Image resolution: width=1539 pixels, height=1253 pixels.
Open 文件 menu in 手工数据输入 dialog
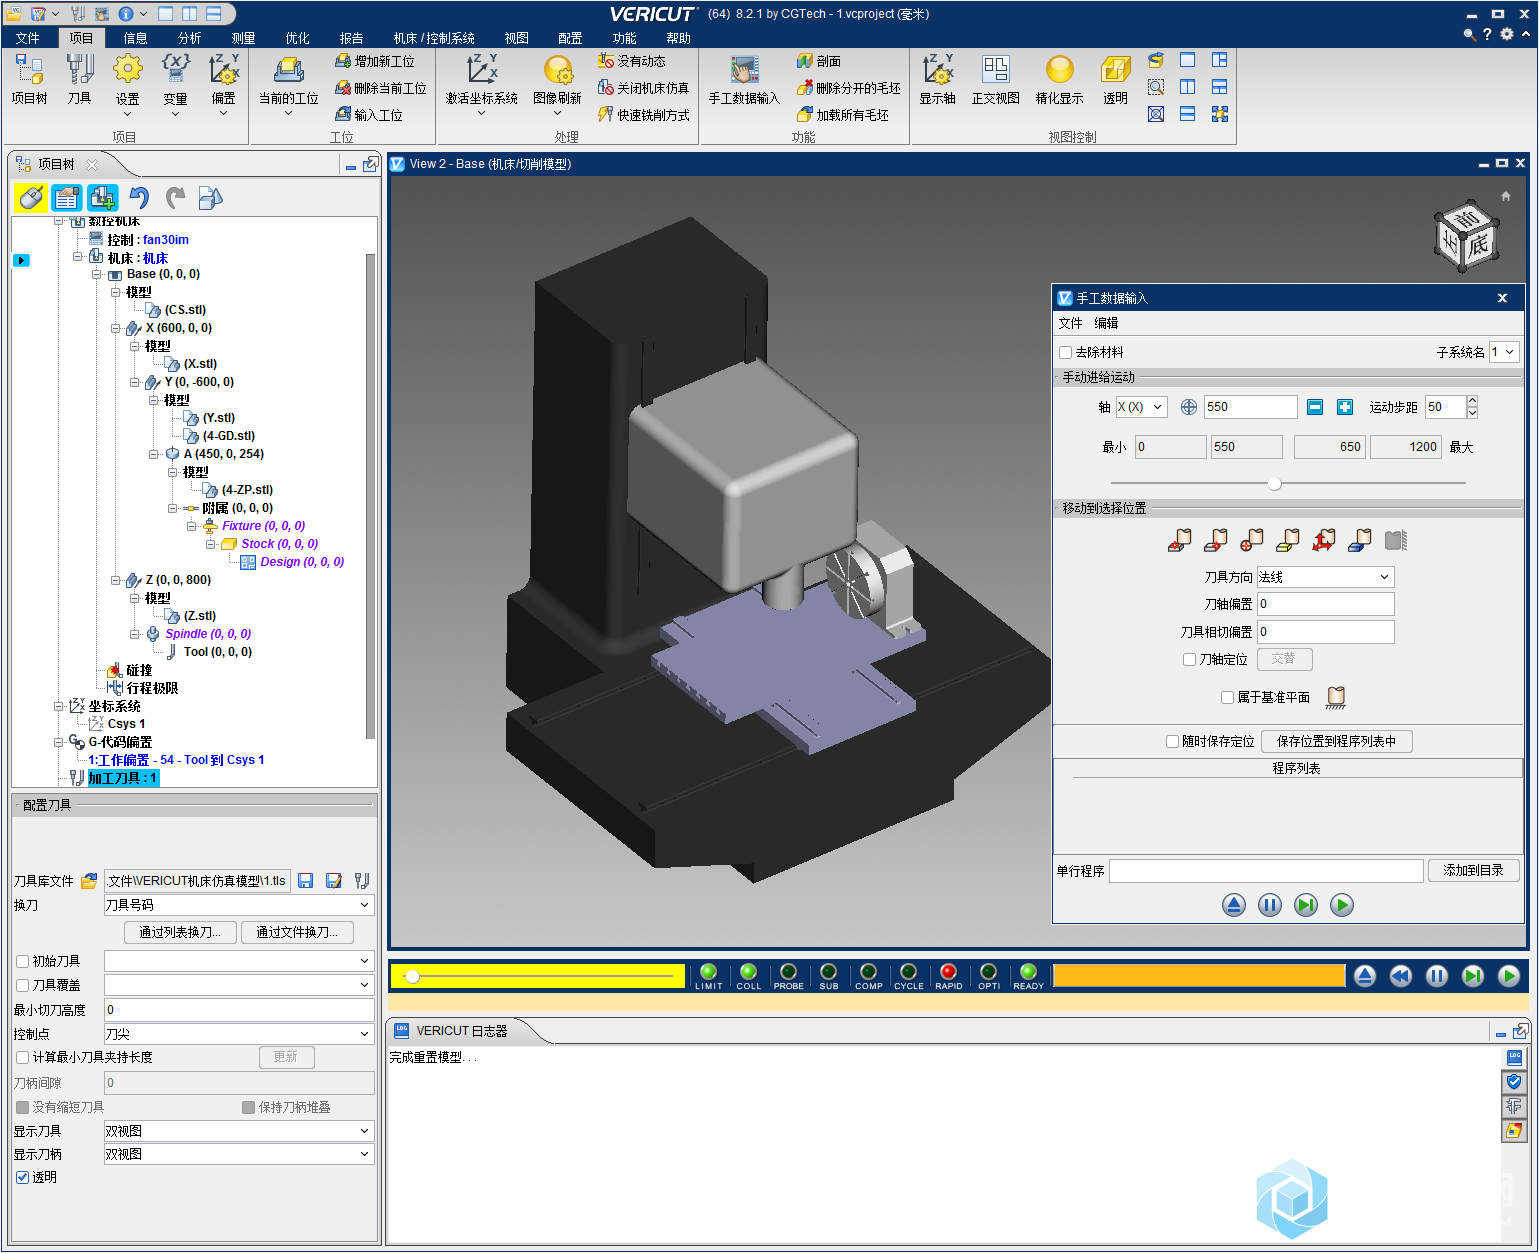point(1070,323)
